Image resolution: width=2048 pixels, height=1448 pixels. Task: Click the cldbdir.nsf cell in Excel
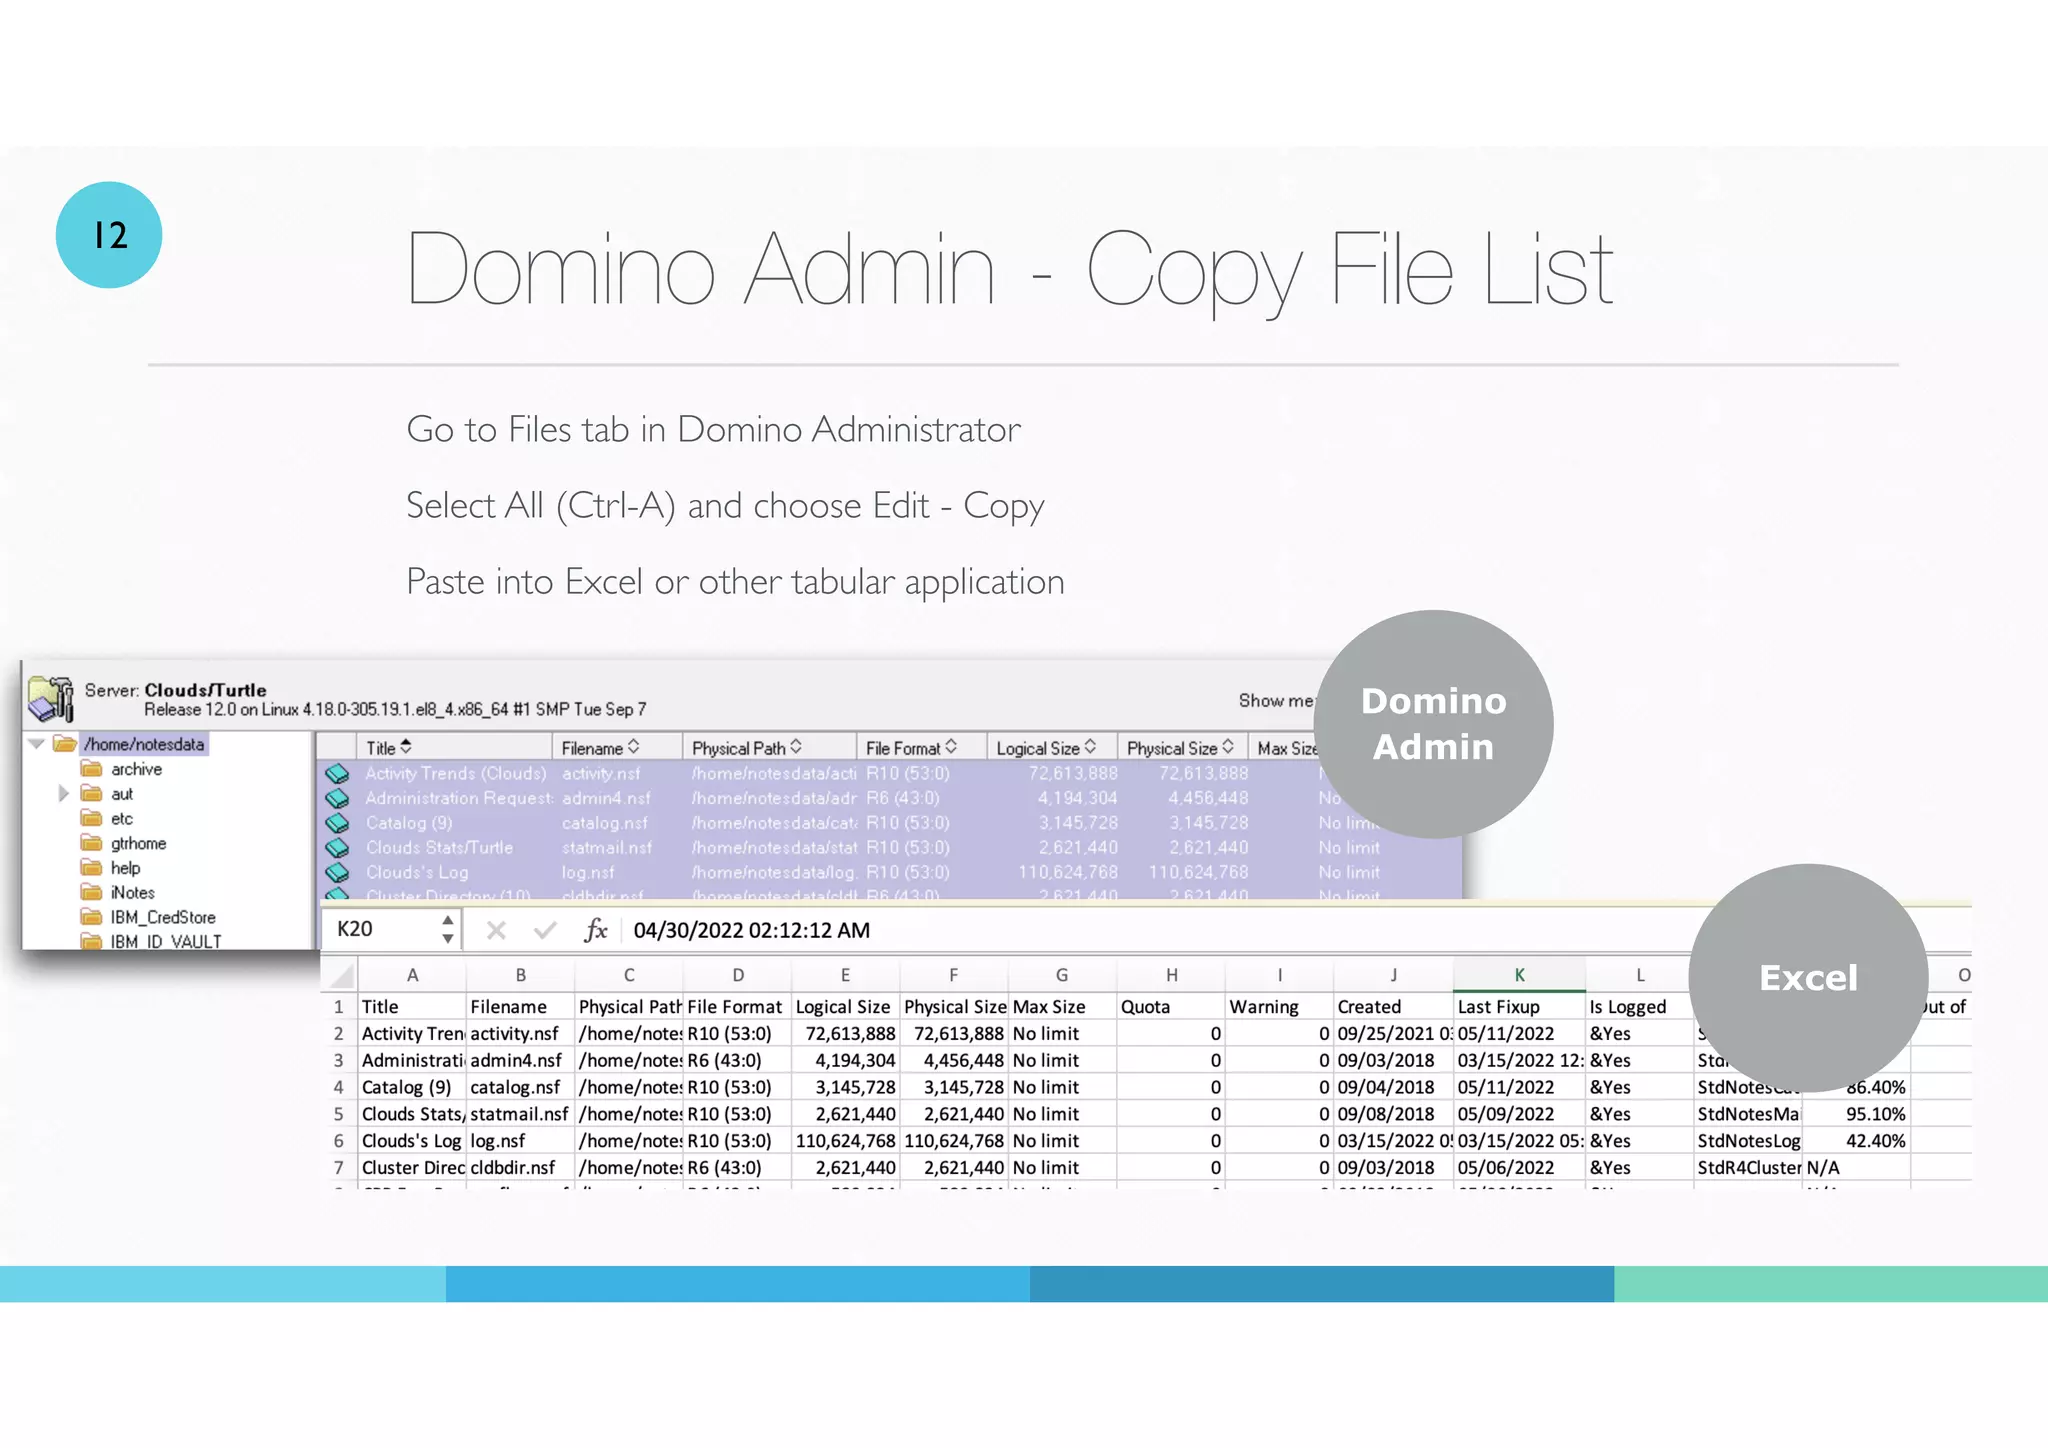coord(520,1168)
